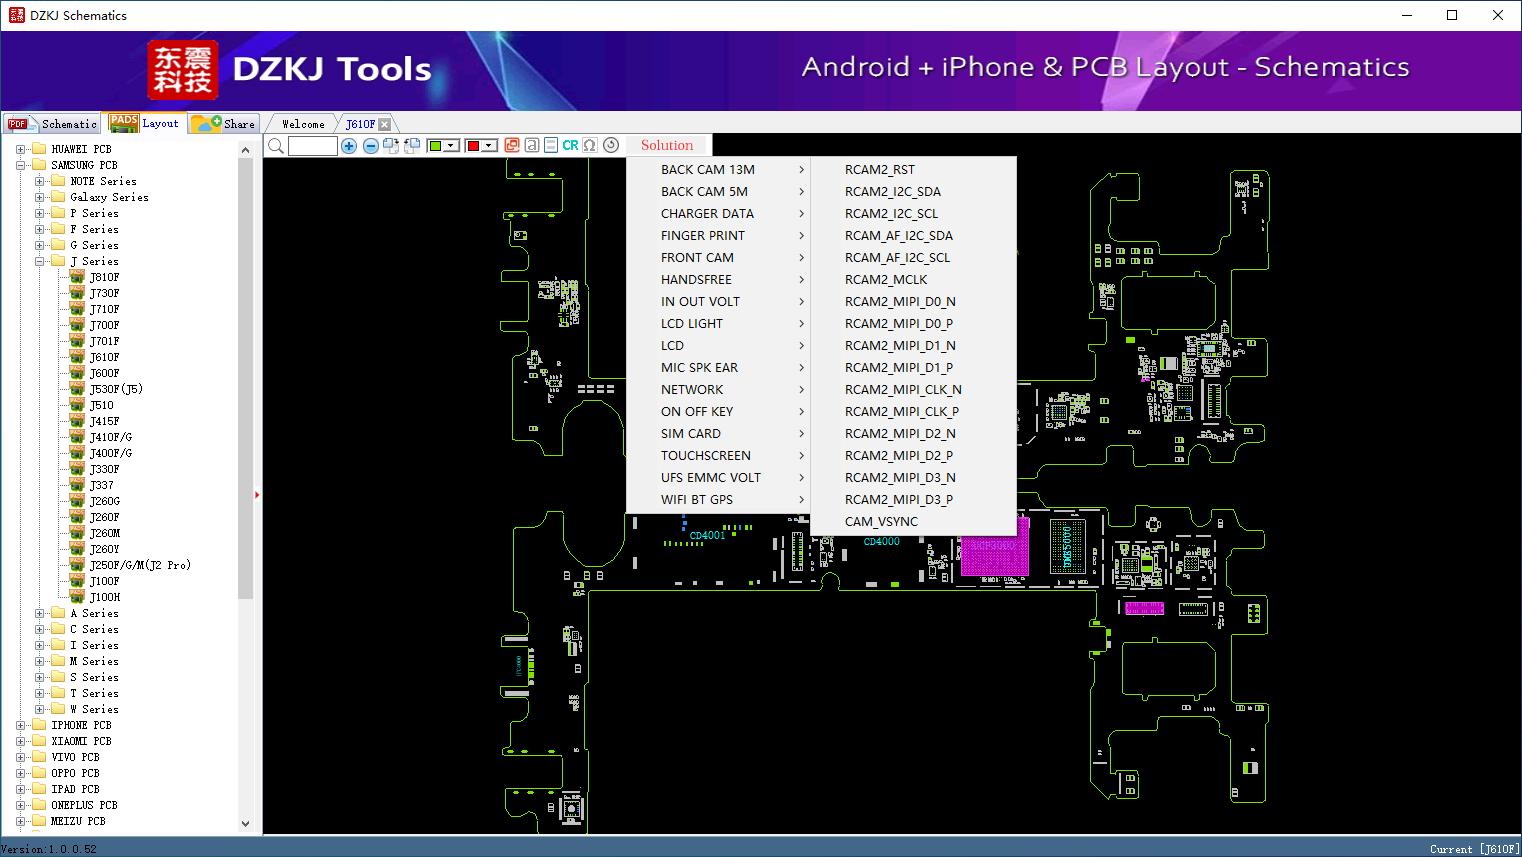Image resolution: width=1522 pixels, height=857 pixels.
Task: Click CD4001 component label on board
Action: (x=707, y=536)
